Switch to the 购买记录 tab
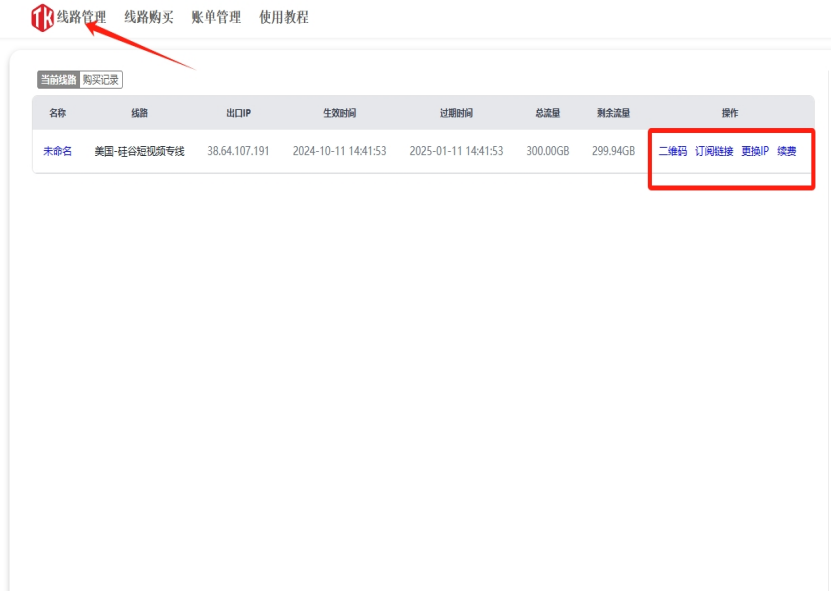Image resolution: width=831 pixels, height=591 pixels. 101,80
